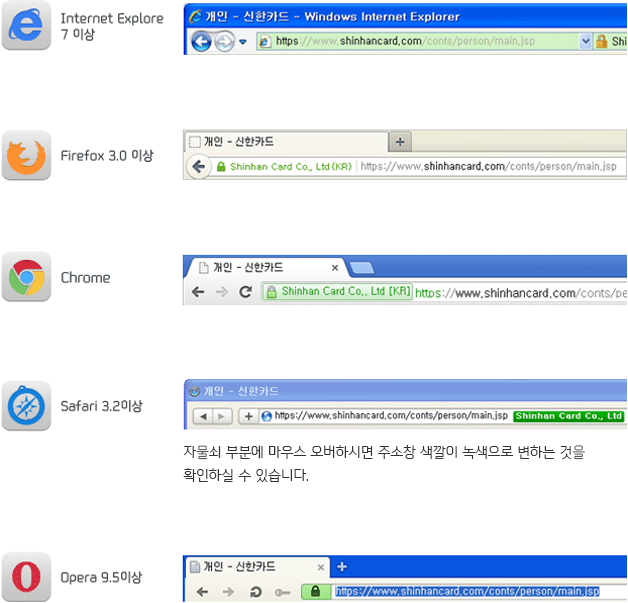
Task: Click the Safari address URL
Action: (391, 416)
